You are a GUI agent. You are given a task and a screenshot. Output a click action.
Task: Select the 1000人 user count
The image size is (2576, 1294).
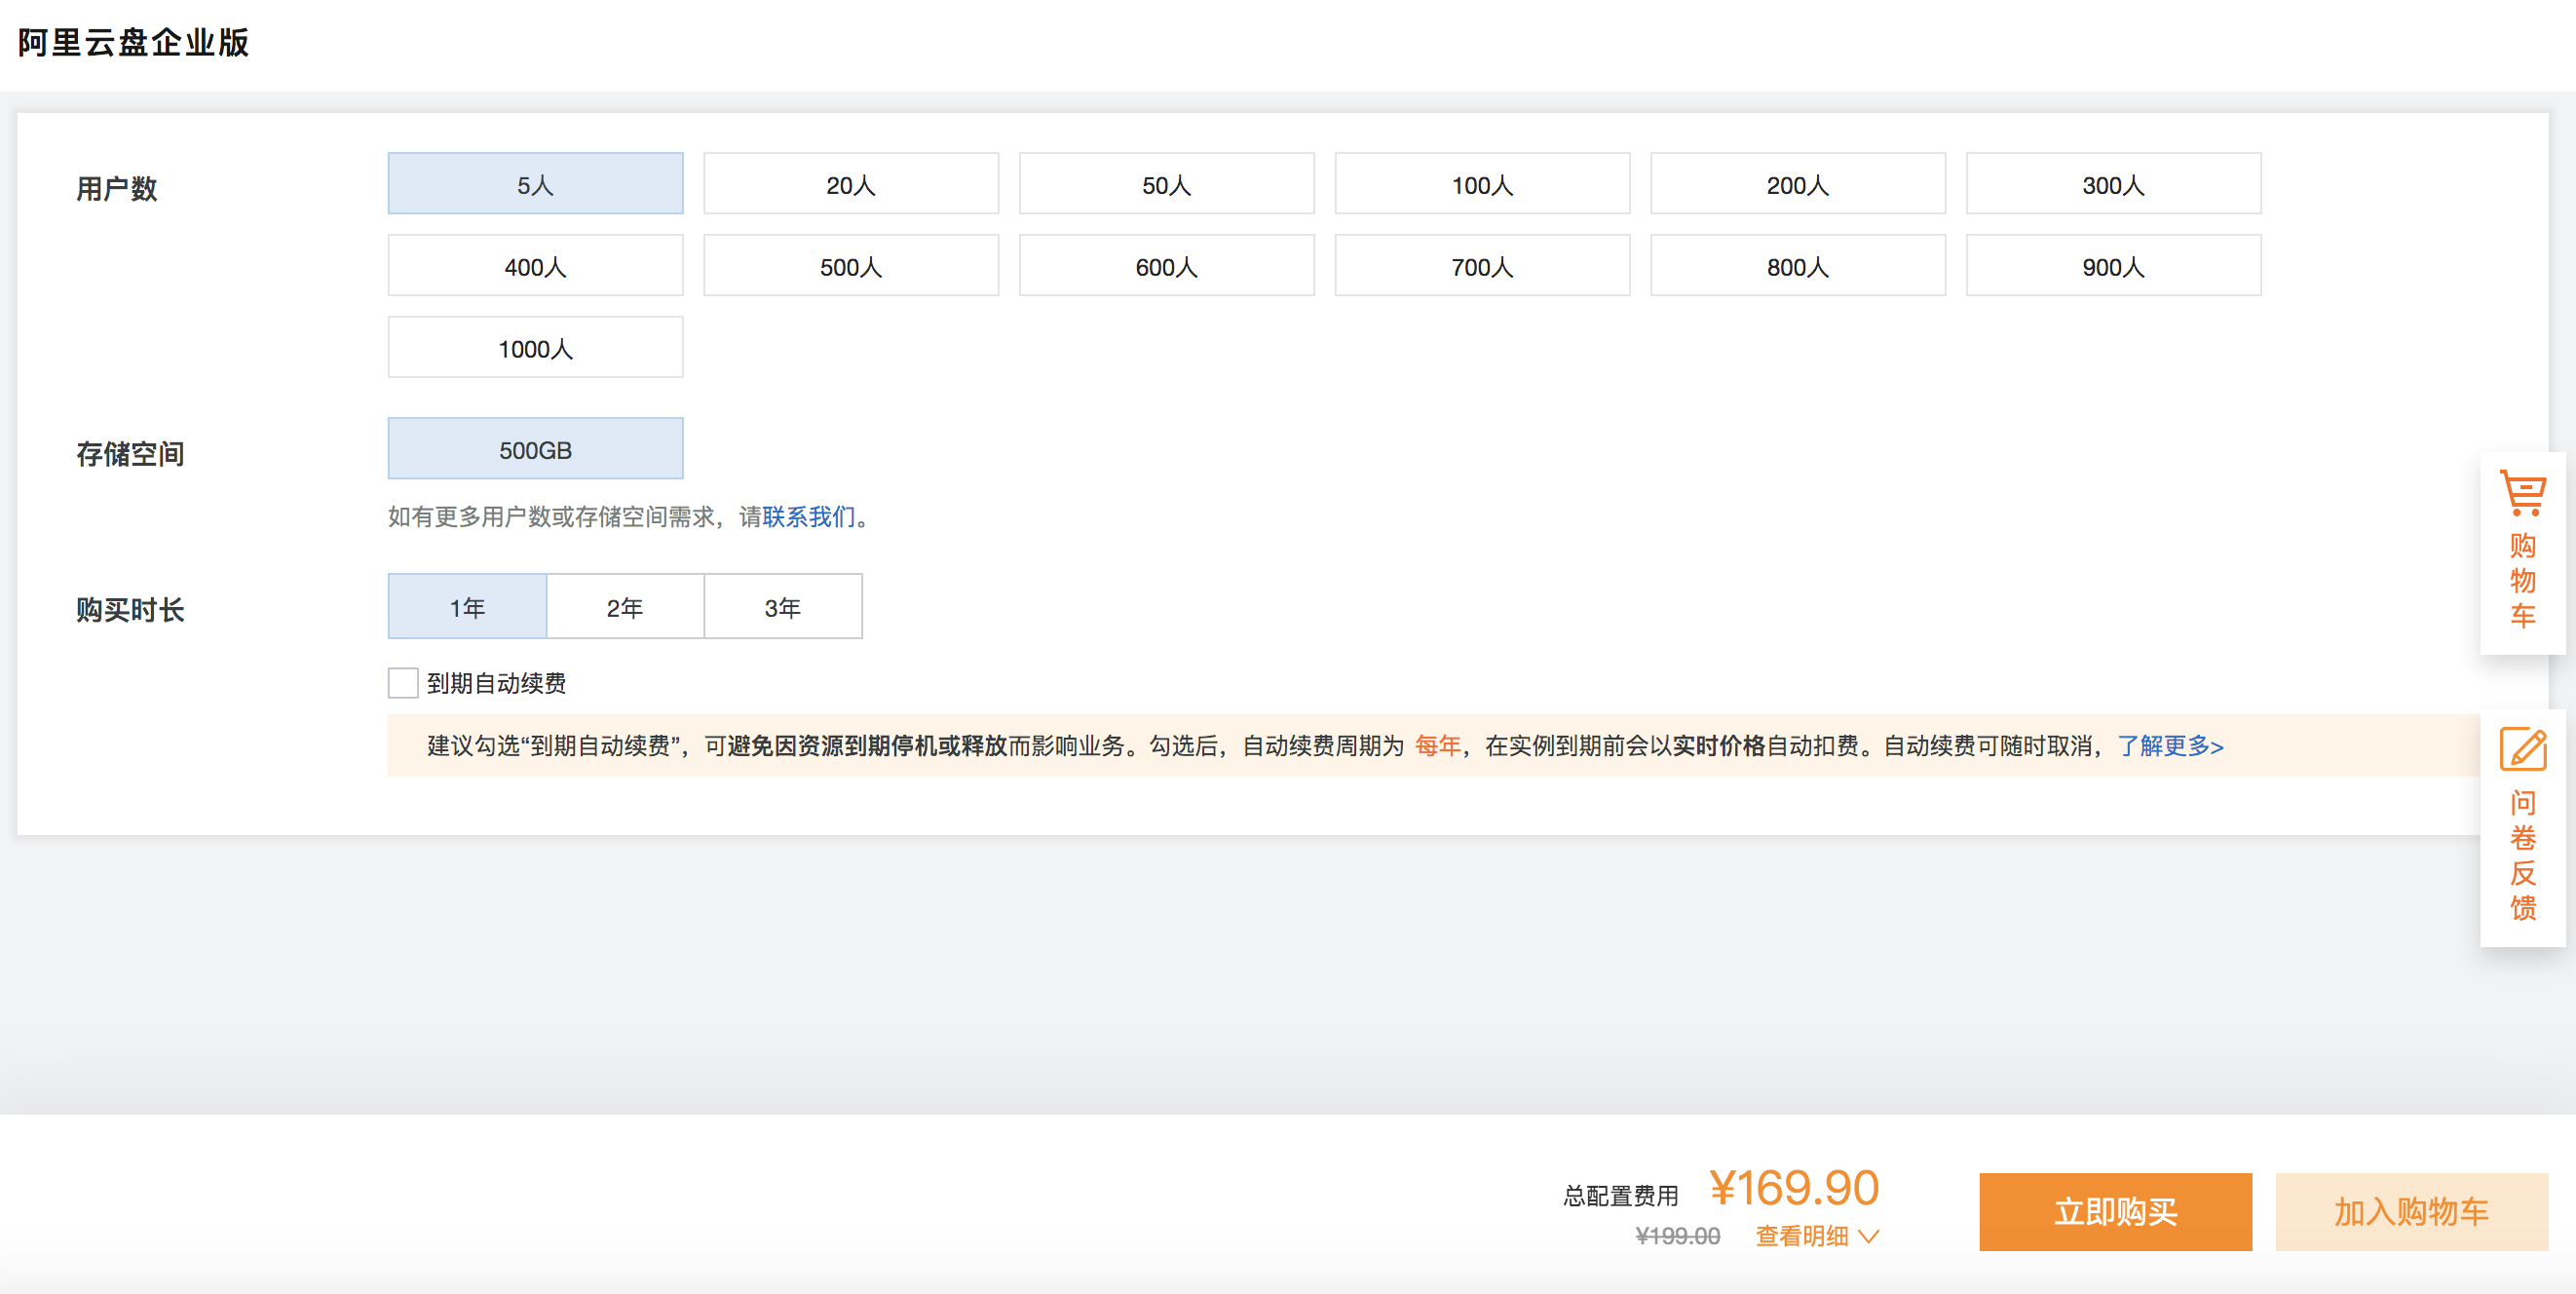(535, 348)
